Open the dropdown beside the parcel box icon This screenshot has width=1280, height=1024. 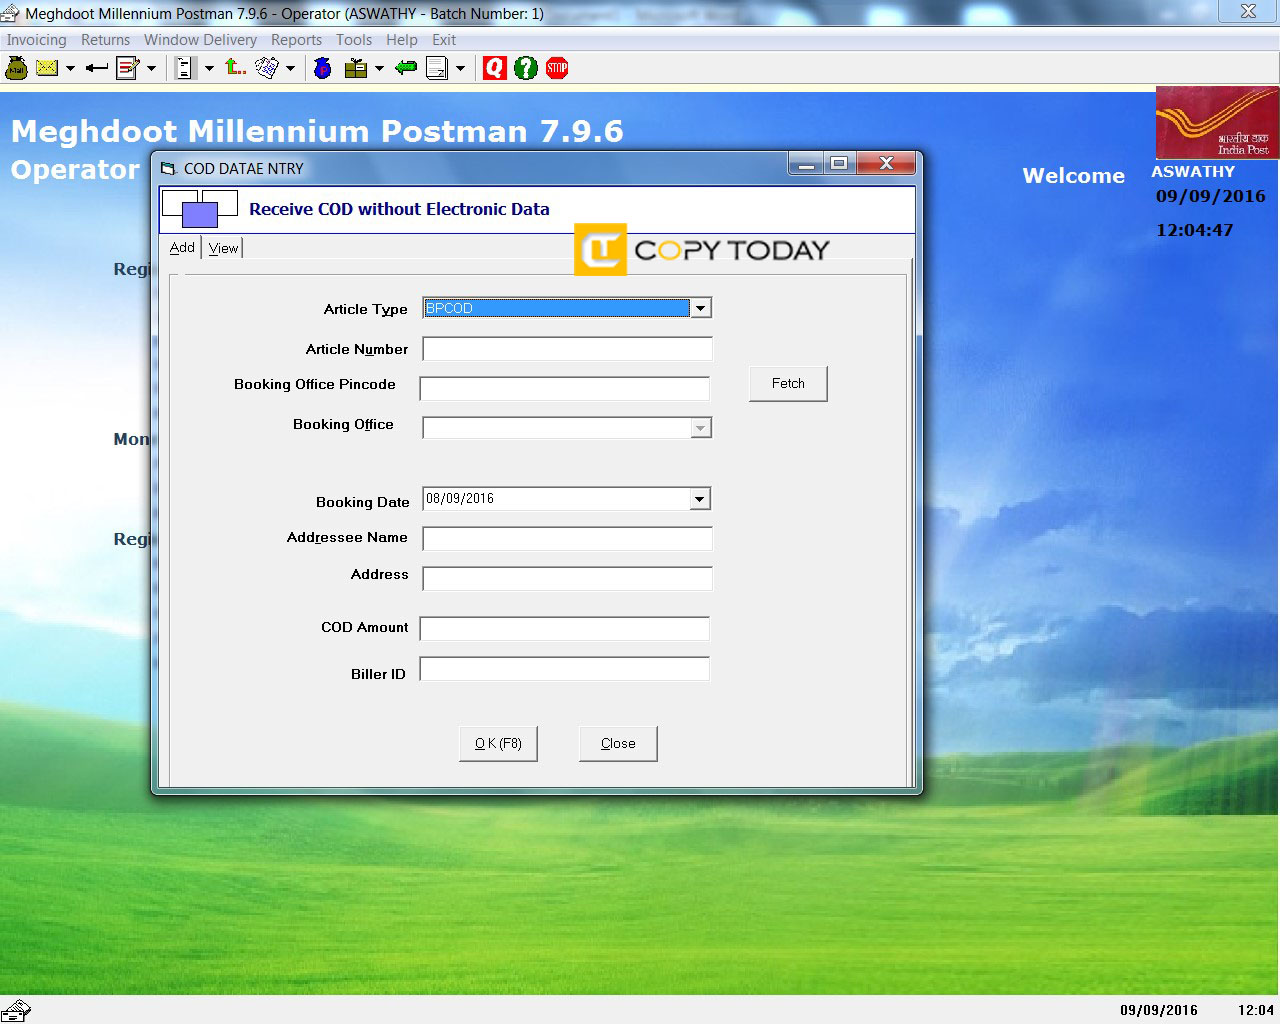pyautogui.click(x=379, y=68)
